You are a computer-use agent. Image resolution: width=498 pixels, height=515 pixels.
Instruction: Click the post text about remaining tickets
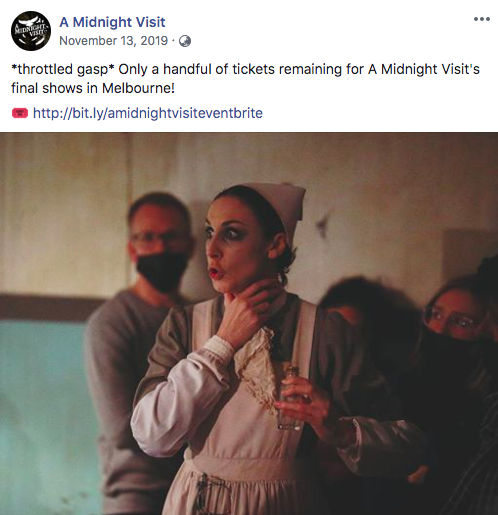(x=245, y=79)
